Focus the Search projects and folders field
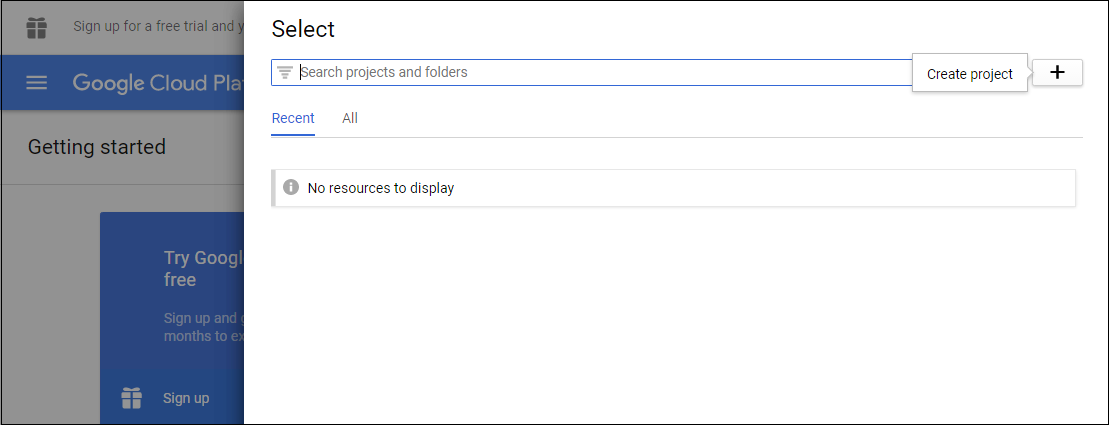This screenshot has height=425, width=1109. [x=592, y=72]
